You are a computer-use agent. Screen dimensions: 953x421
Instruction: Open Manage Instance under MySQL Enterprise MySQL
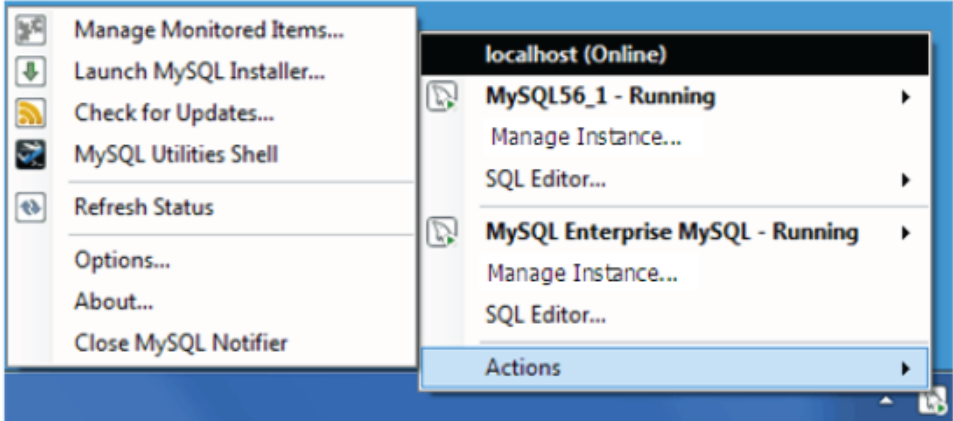pyautogui.click(x=582, y=273)
